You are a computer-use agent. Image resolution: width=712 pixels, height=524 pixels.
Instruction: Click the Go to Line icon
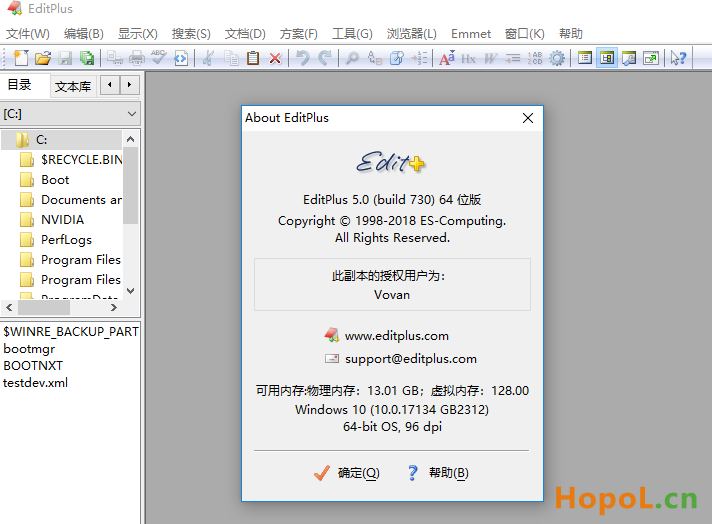pyautogui.click(x=419, y=58)
